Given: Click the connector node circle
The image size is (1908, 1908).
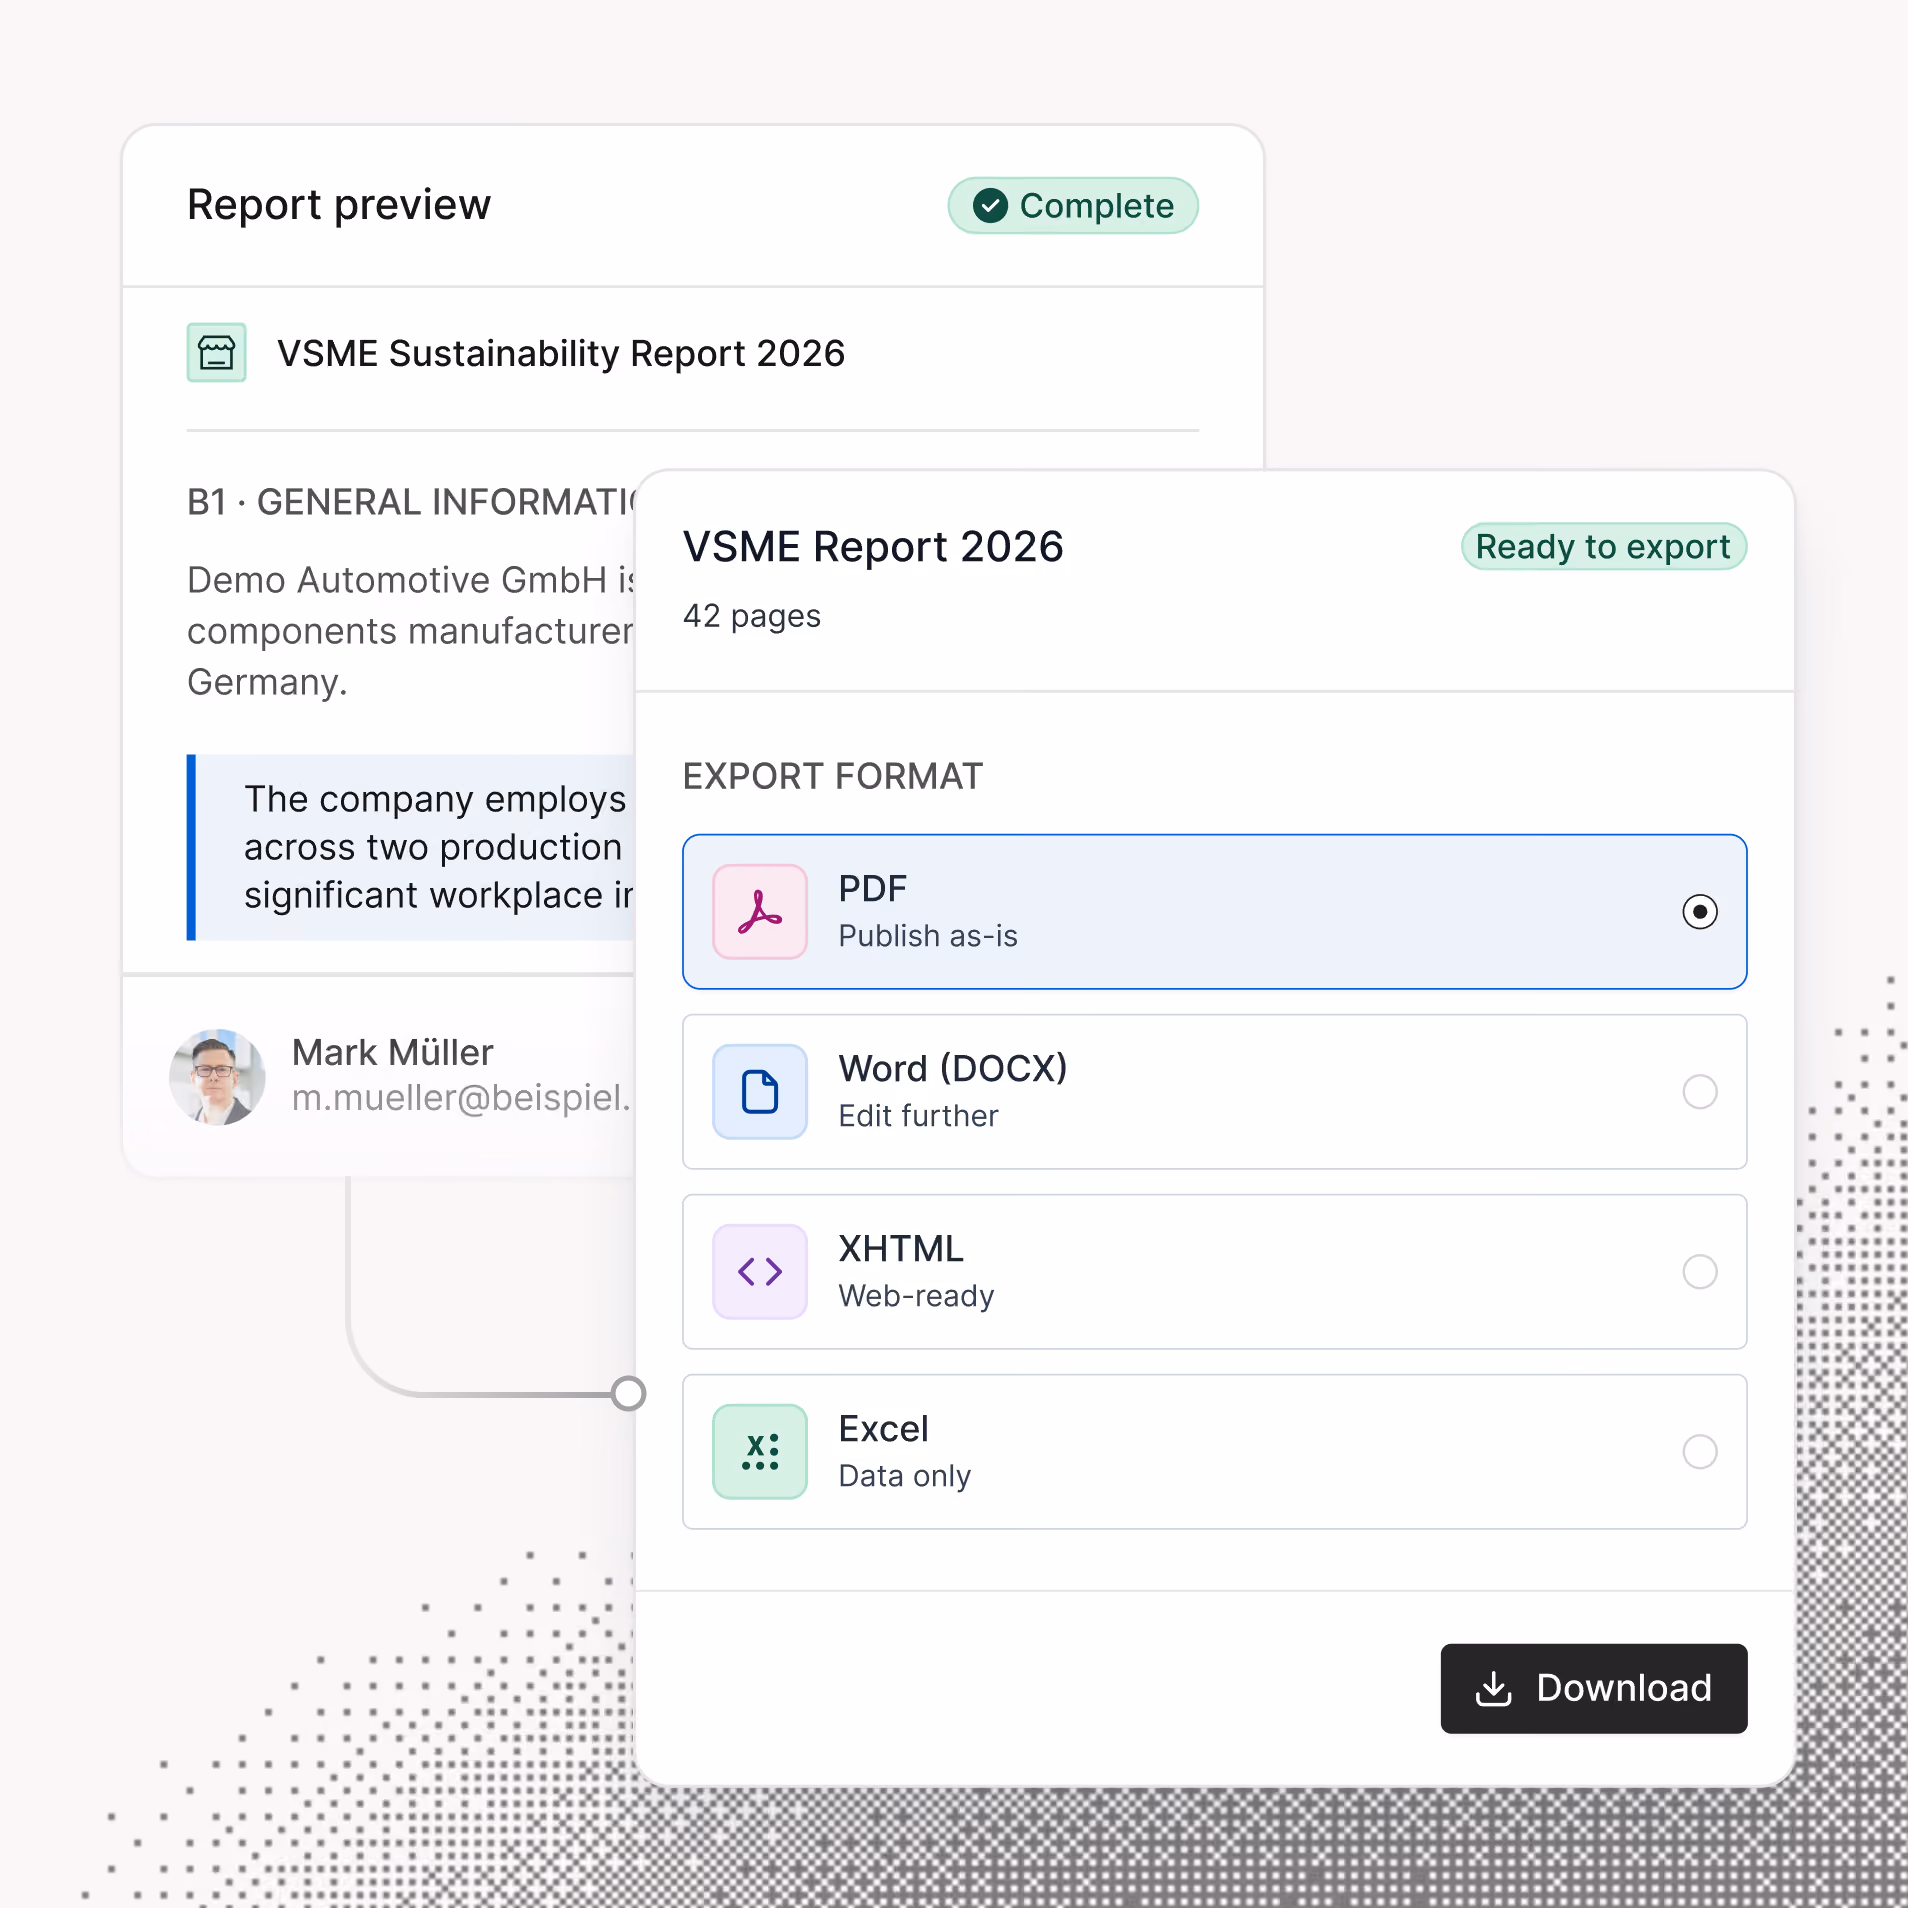Looking at the screenshot, I should click(628, 1394).
